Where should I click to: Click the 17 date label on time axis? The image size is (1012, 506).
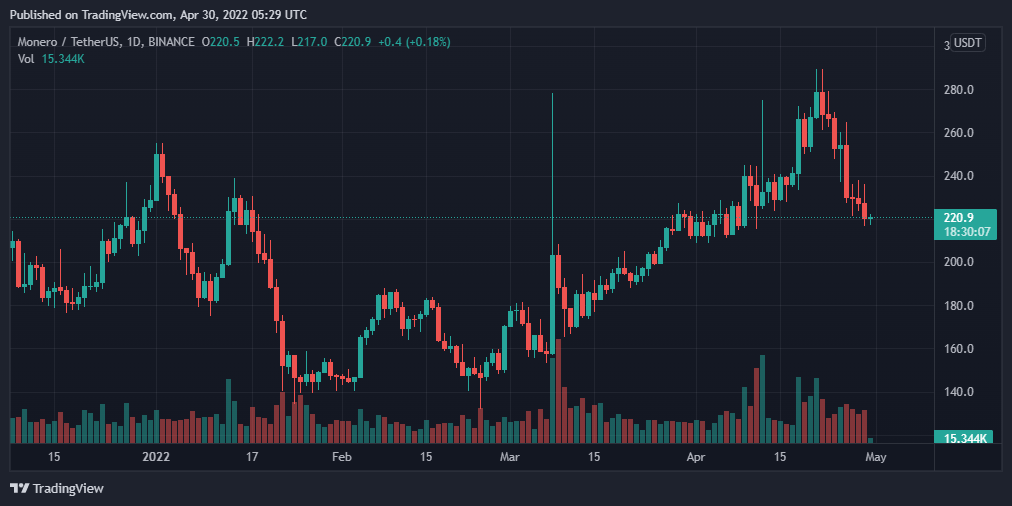[x=252, y=457]
